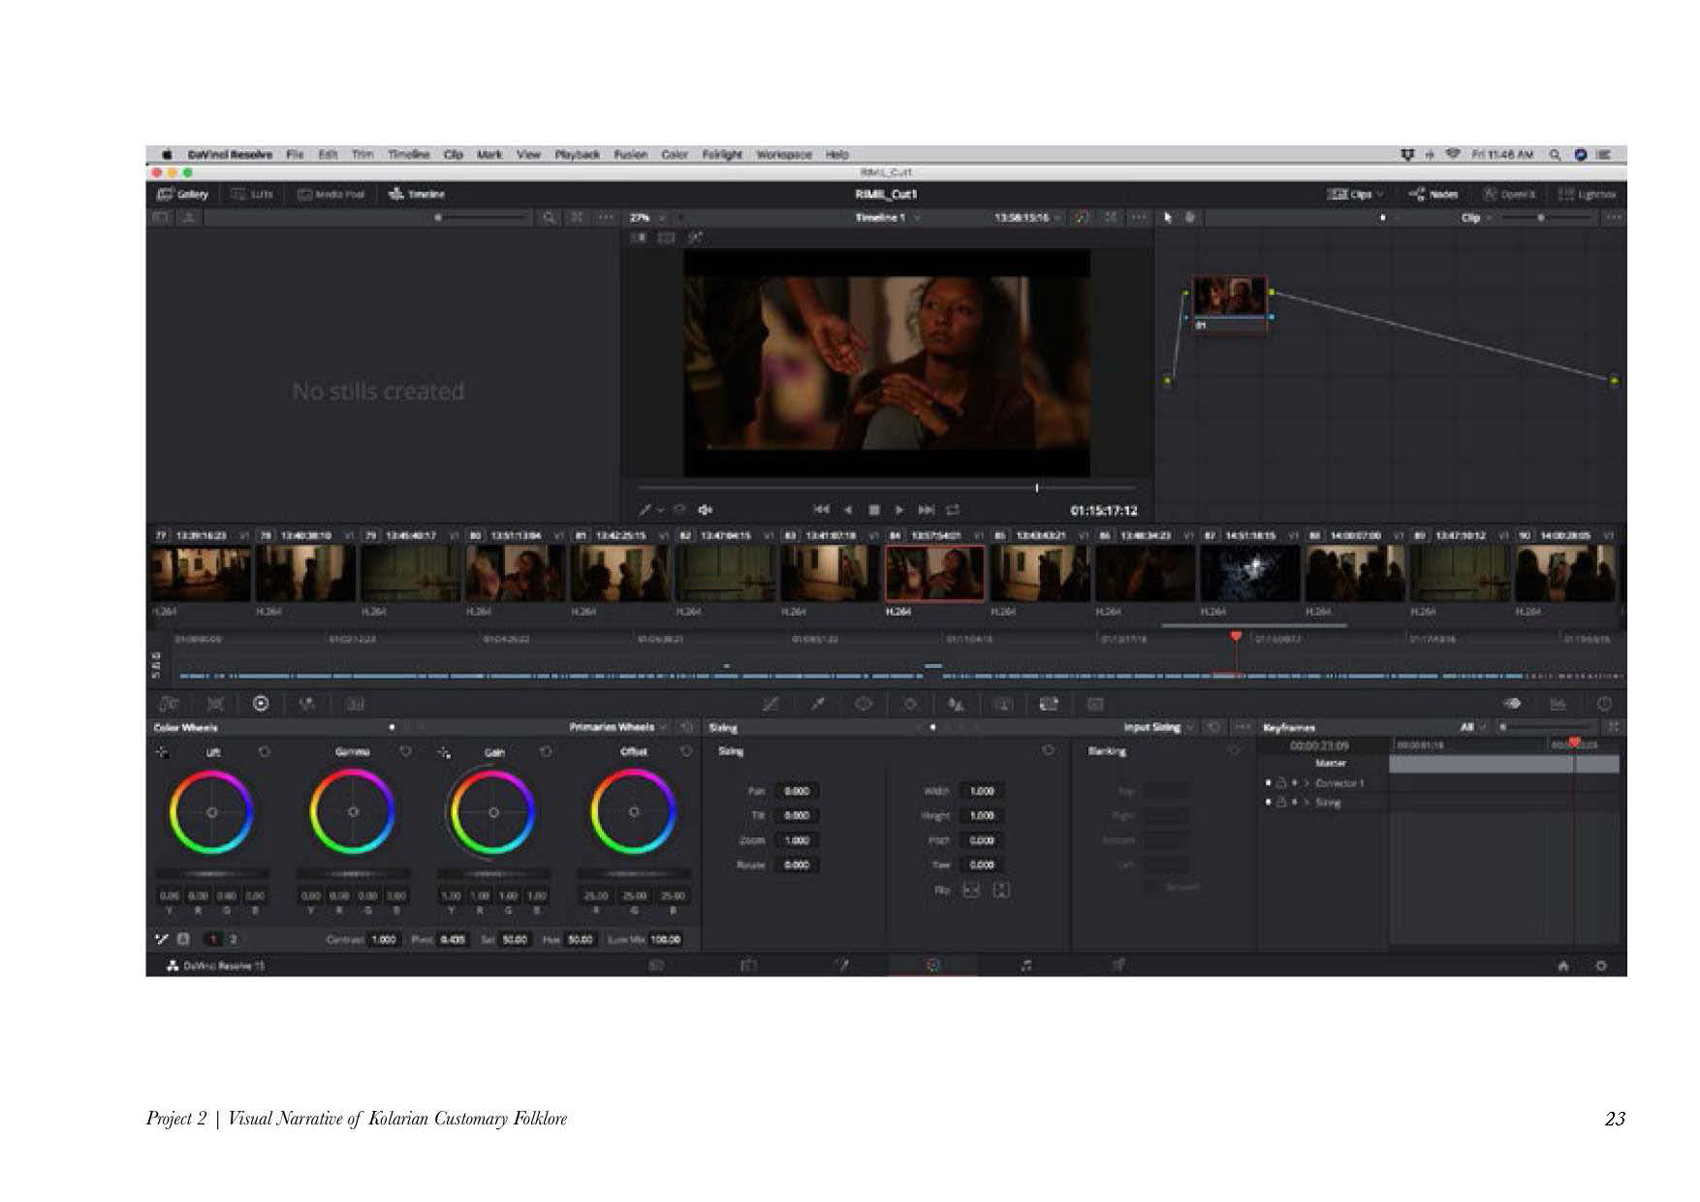Open the Playback menu
This screenshot has height=1202, width=1700.
click(577, 155)
